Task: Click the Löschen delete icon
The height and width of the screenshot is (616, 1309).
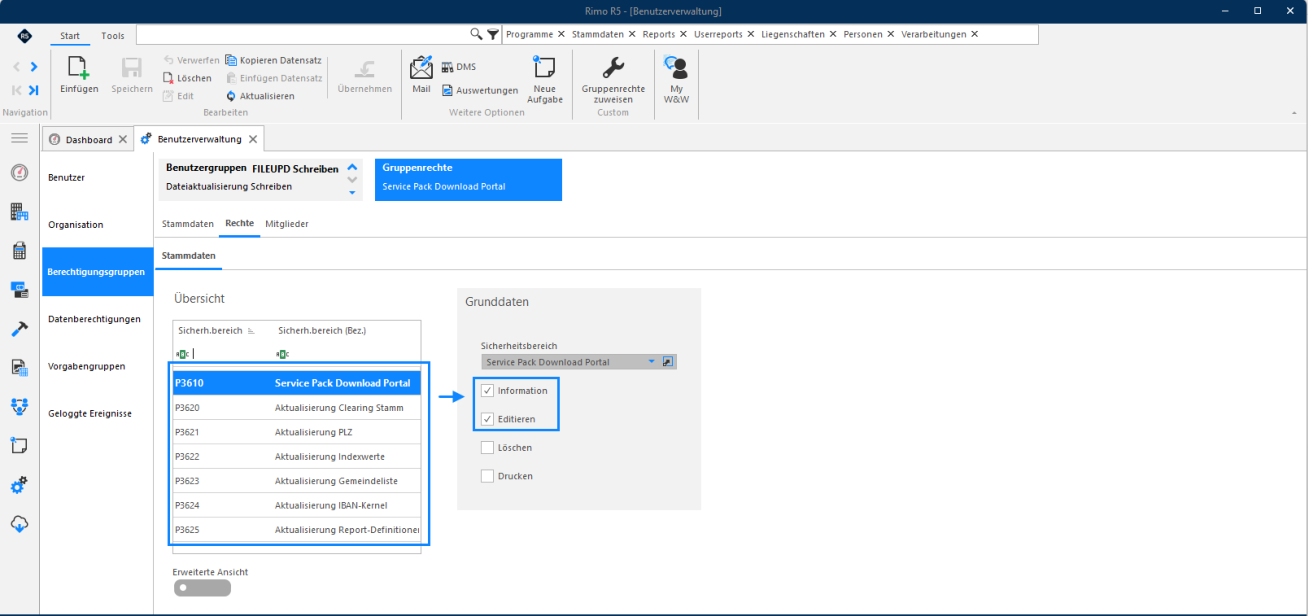Action: pyautogui.click(x=169, y=78)
